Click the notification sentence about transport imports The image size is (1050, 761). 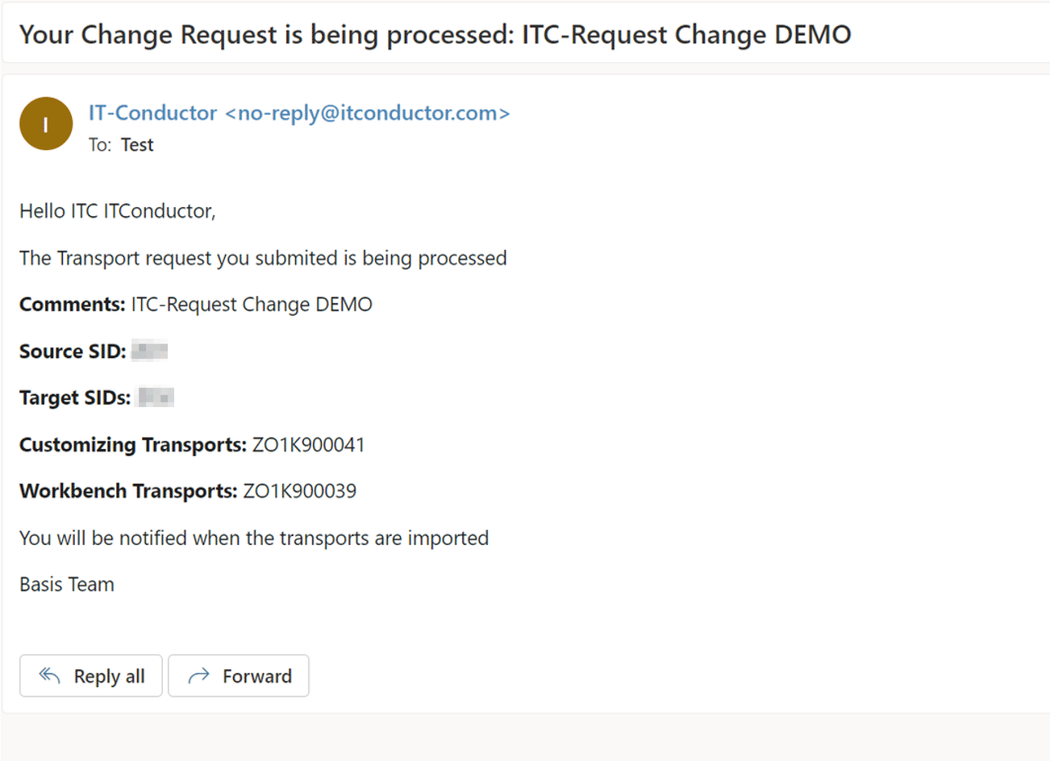click(254, 537)
